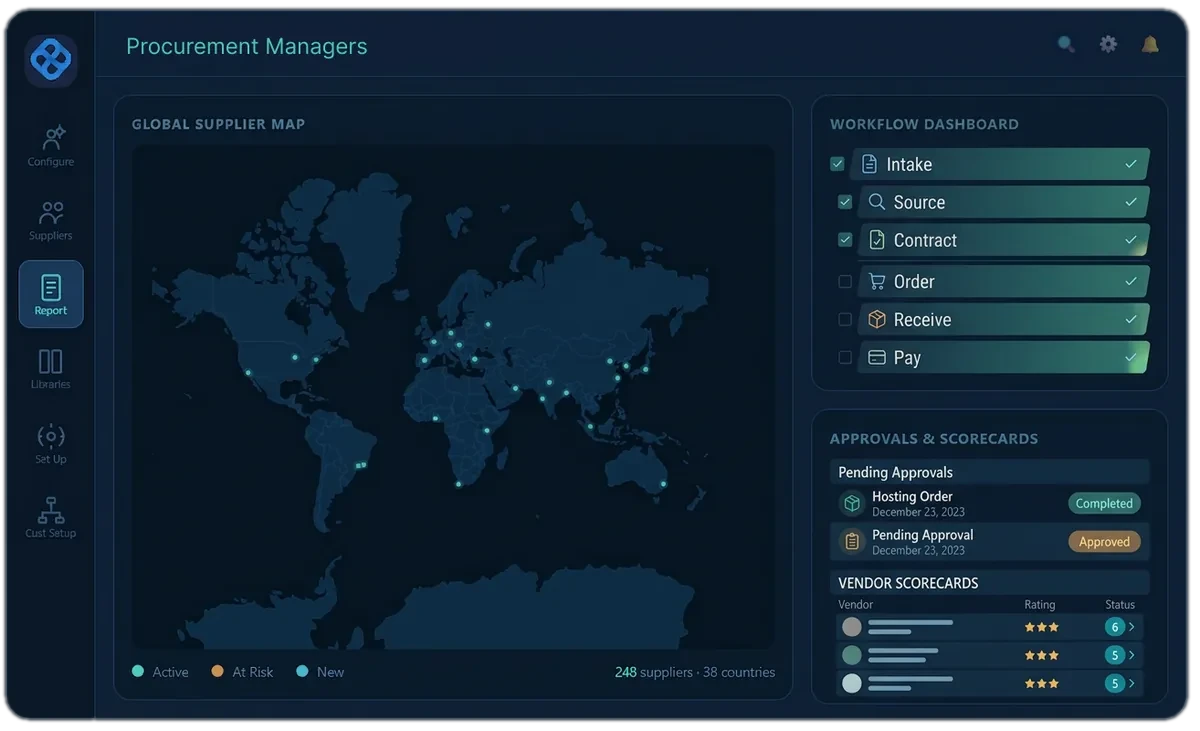
Task: Check the Pay checkbox
Action: pyautogui.click(x=845, y=357)
